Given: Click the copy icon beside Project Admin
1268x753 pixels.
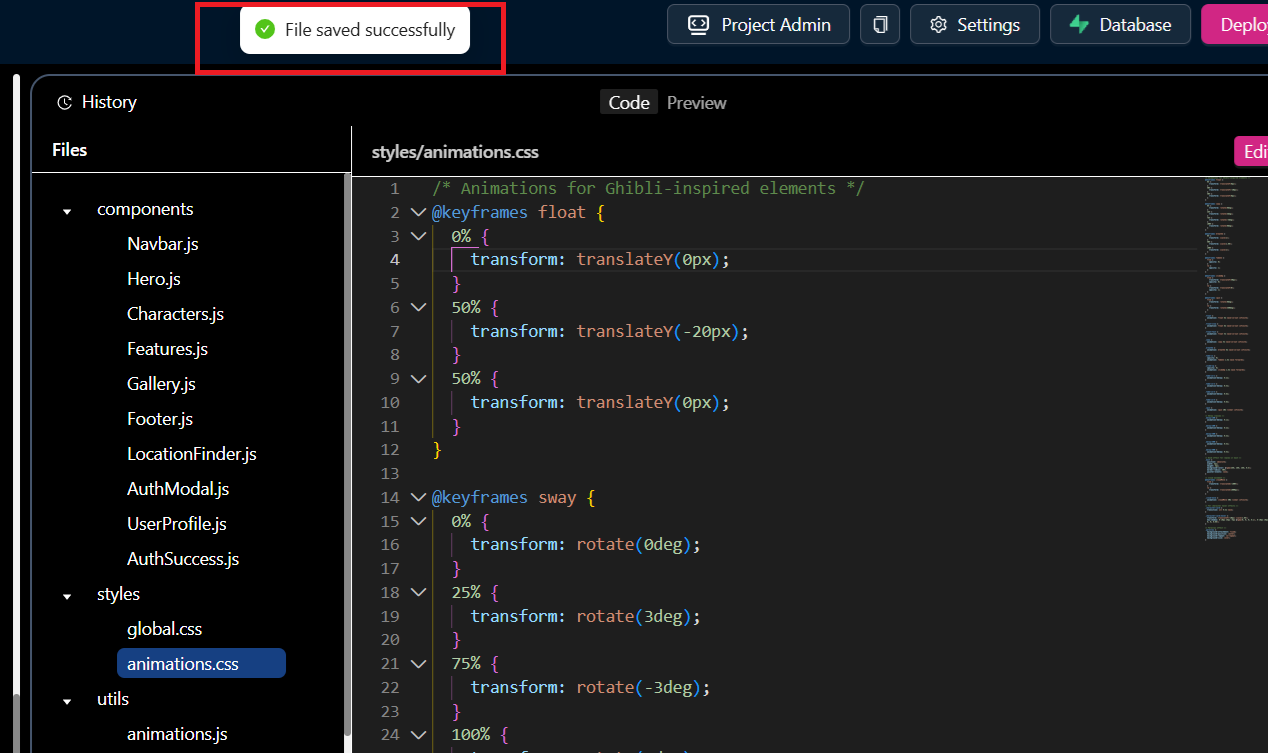Looking at the screenshot, I should [x=880, y=25].
